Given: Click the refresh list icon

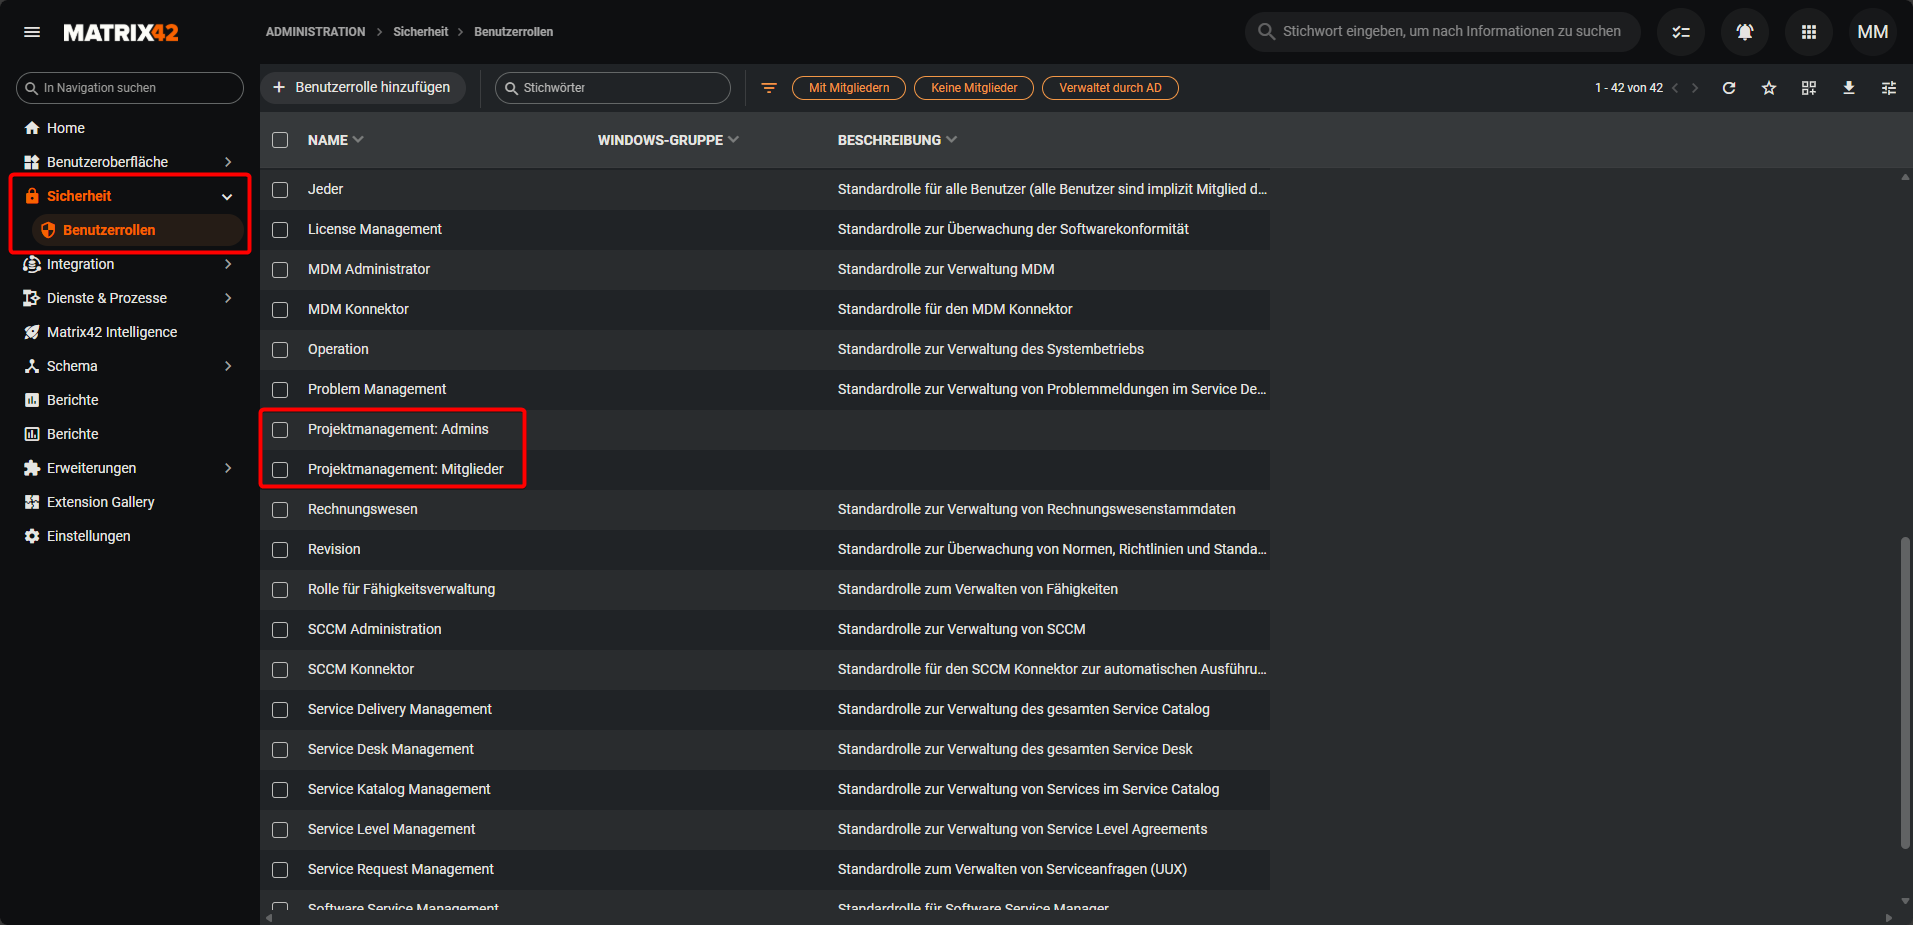Looking at the screenshot, I should point(1729,88).
